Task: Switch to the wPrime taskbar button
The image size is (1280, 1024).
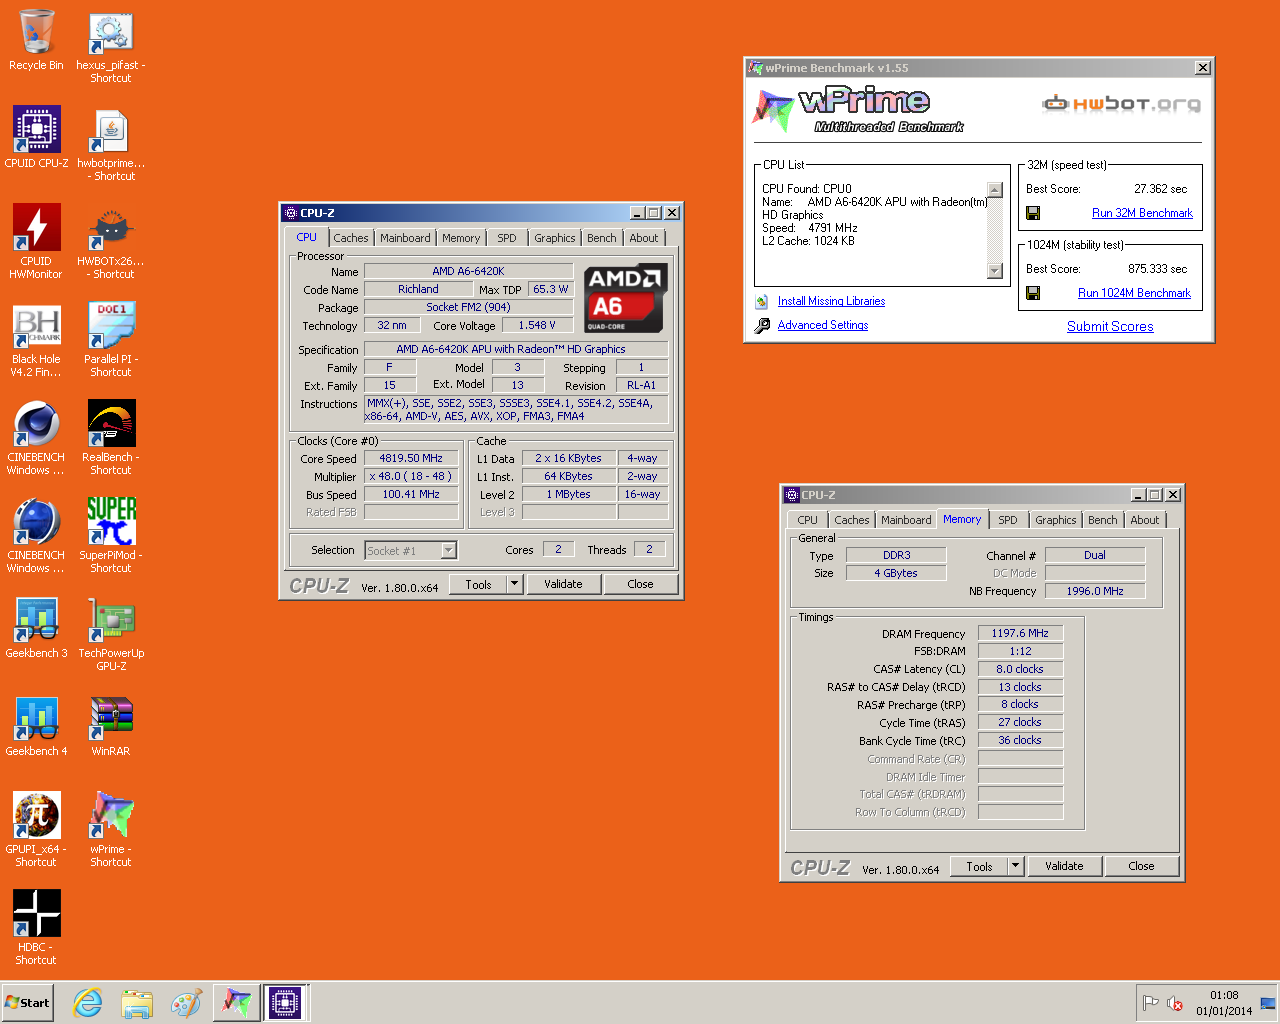Action: click(236, 1003)
